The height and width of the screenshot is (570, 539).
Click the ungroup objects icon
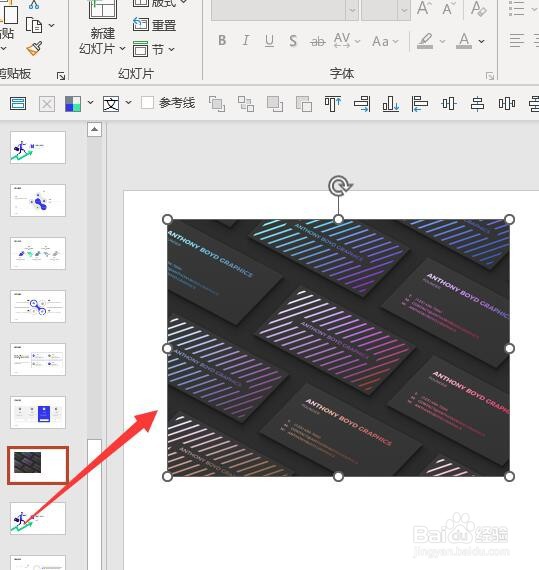(x=246, y=104)
